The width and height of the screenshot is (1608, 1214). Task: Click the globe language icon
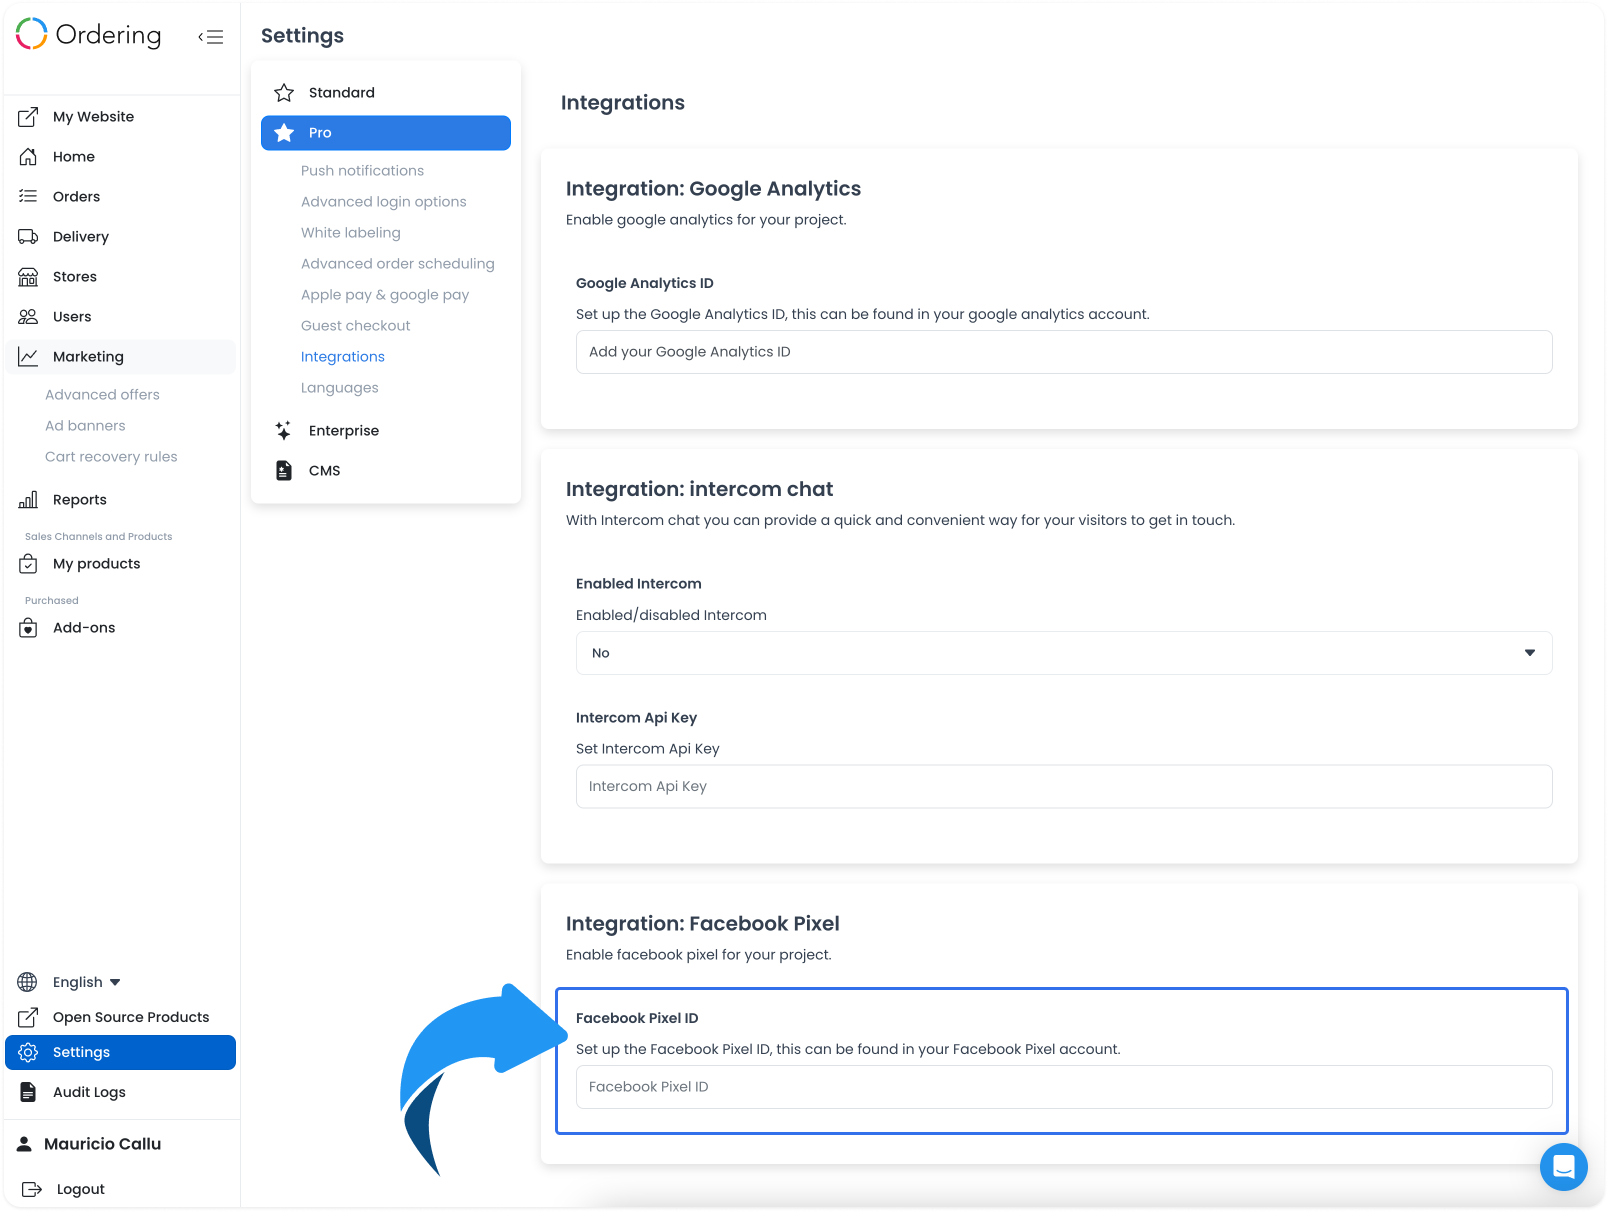[28, 982]
